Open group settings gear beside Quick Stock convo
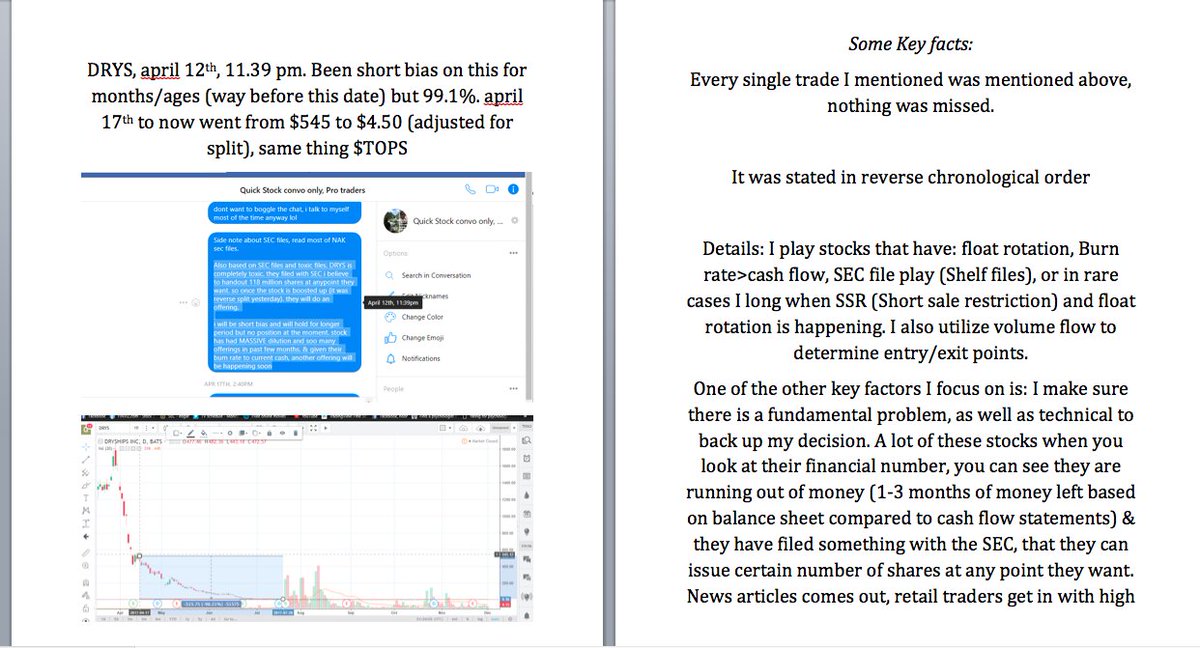This screenshot has width=1200, height=648. (514, 221)
